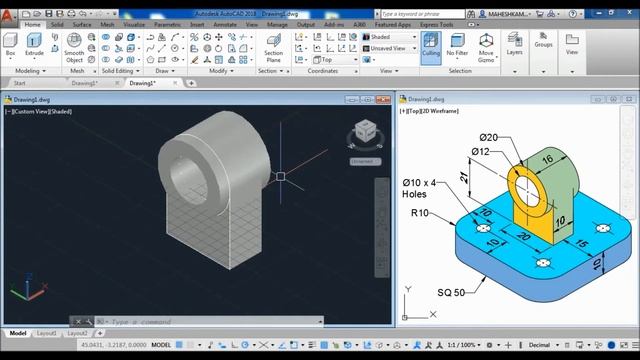Select the Line tool in Draw panel
Image resolution: width=640 pixels, height=360 pixels.
click(162, 49)
